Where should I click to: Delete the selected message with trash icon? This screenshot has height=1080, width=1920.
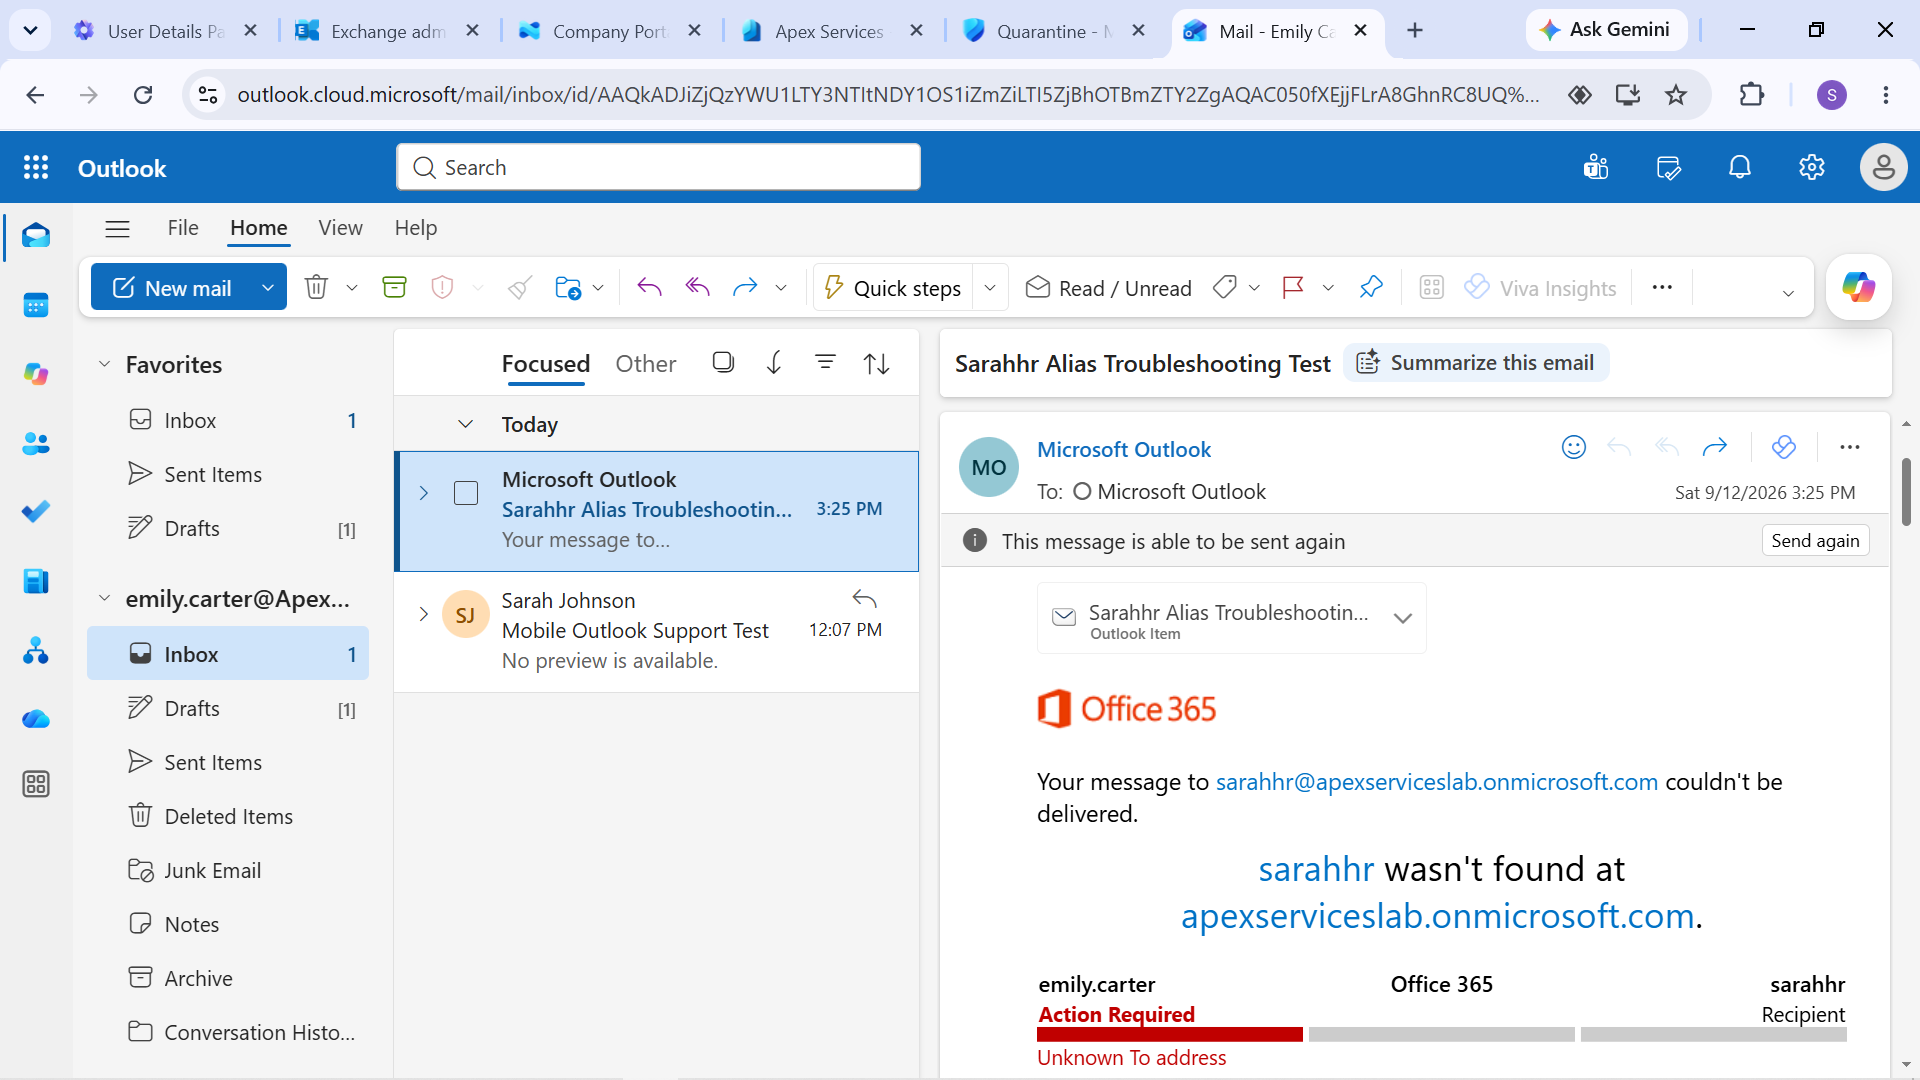[316, 288]
